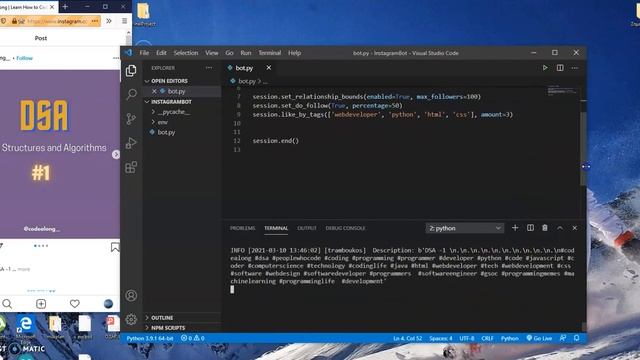
Task: Create new Instagram post plus icon
Action: click(x=41, y=304)
